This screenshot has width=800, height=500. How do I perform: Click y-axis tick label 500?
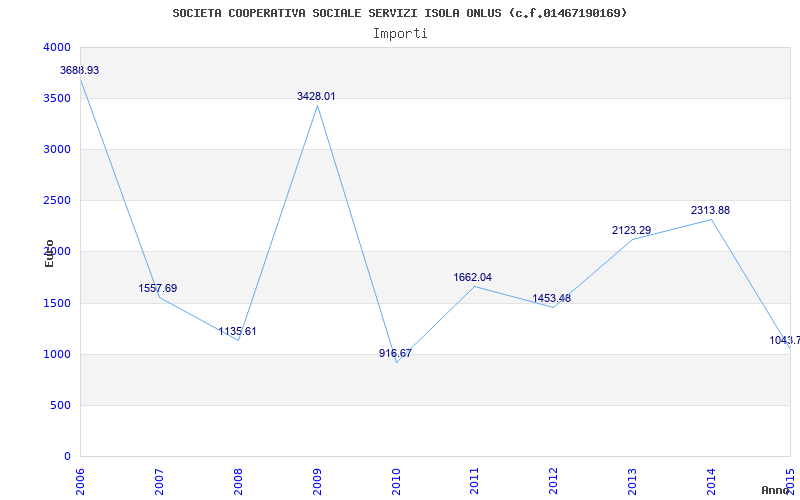click(x=61, y=406)
